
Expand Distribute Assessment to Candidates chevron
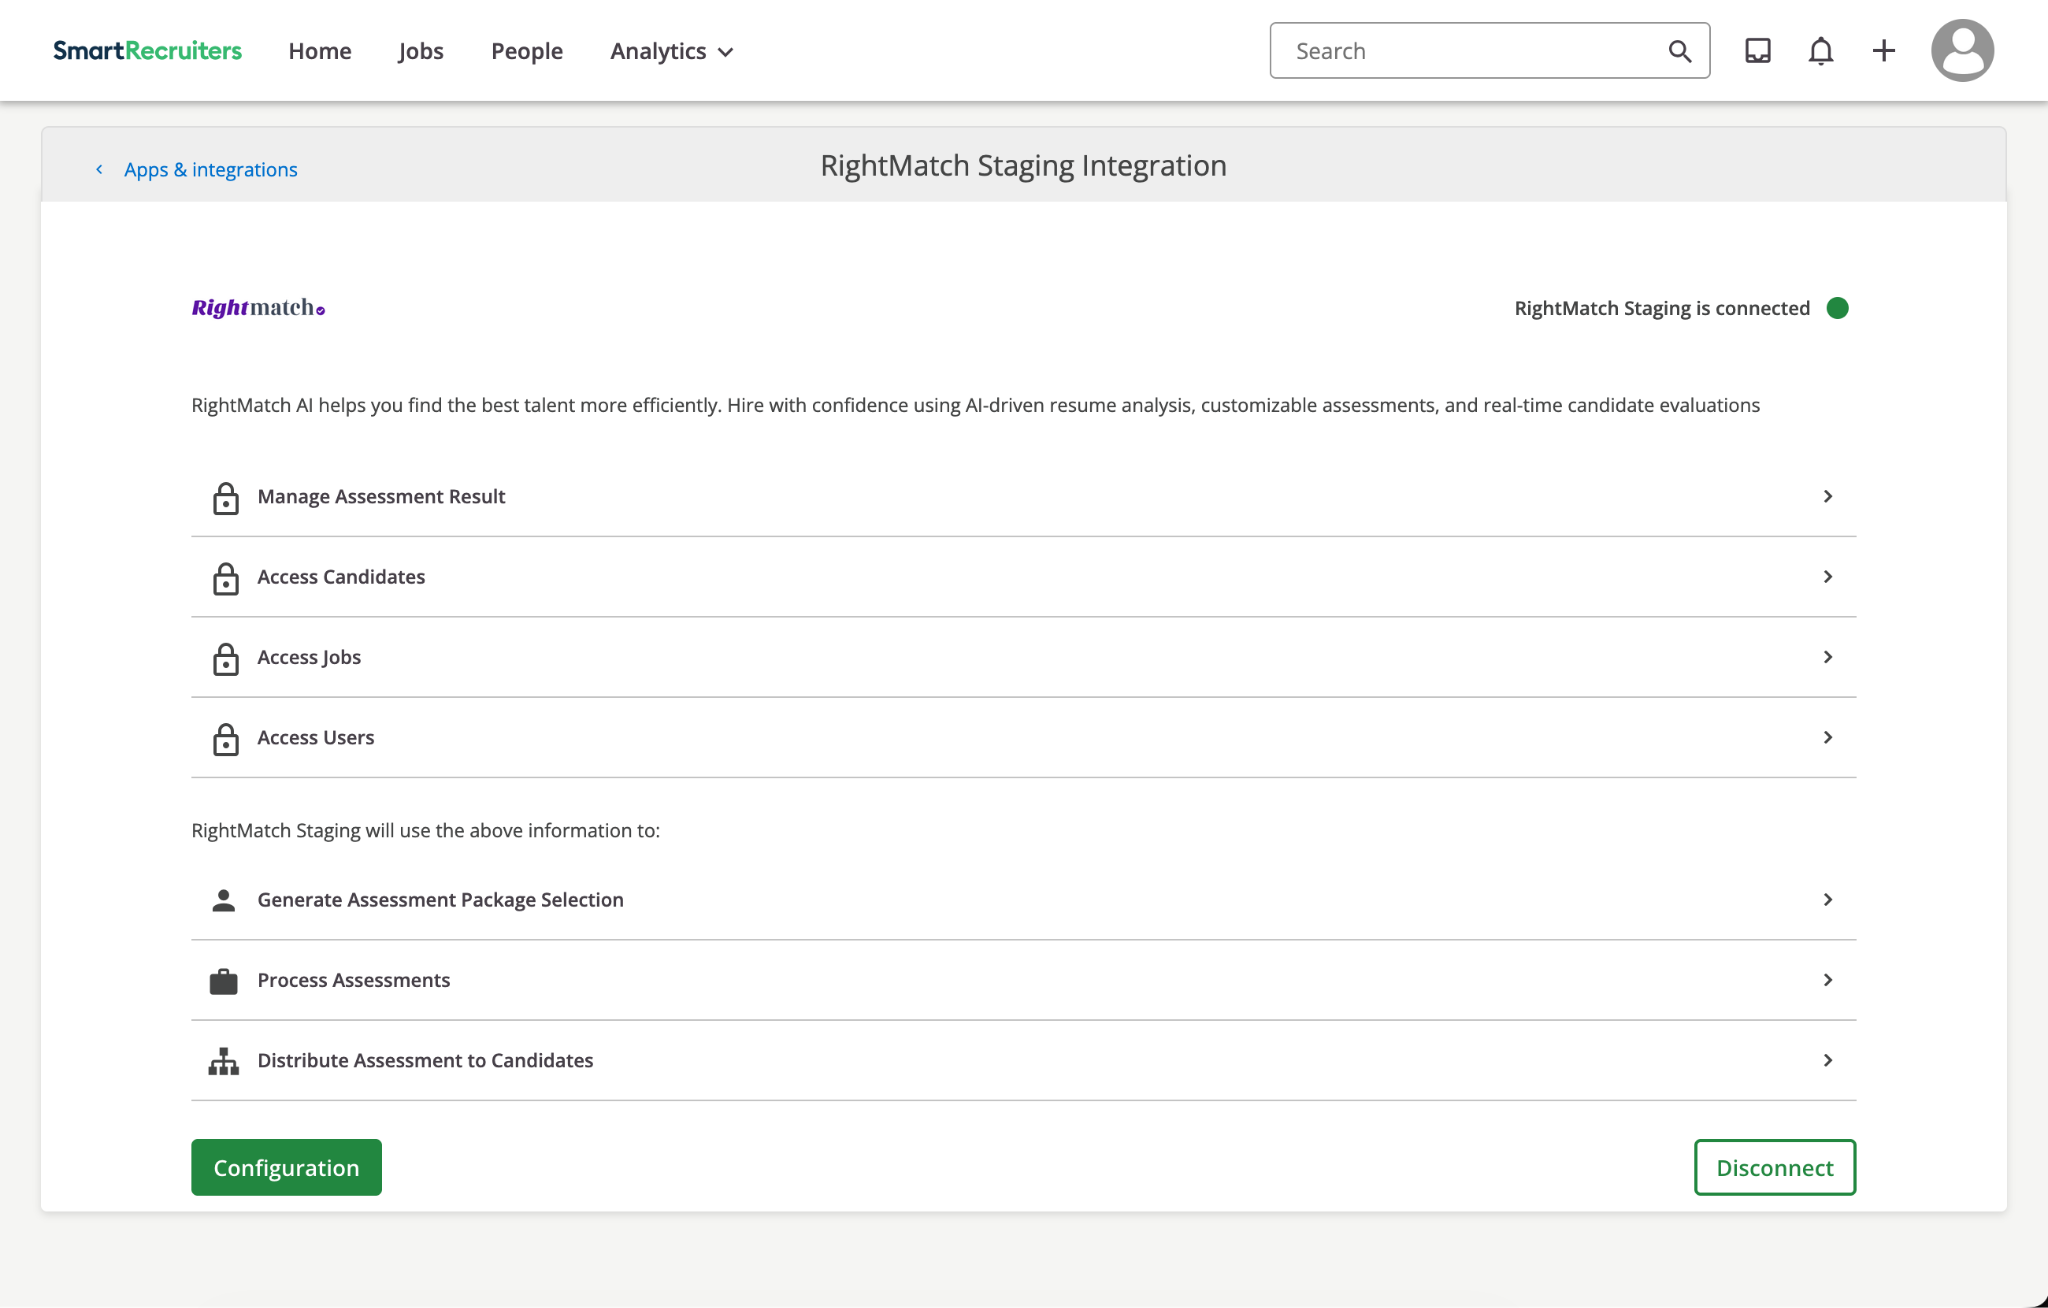1828,1060
